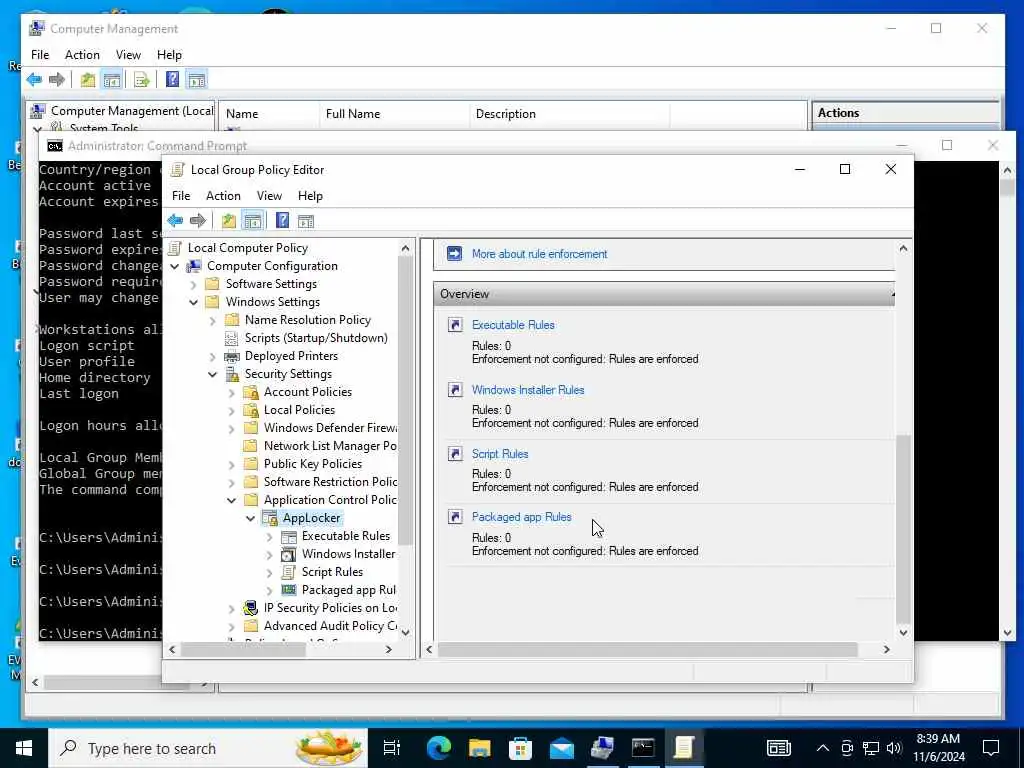
Task: Click arrow icon beside More about rule enforcement
Action: click(x=455, y=253)
